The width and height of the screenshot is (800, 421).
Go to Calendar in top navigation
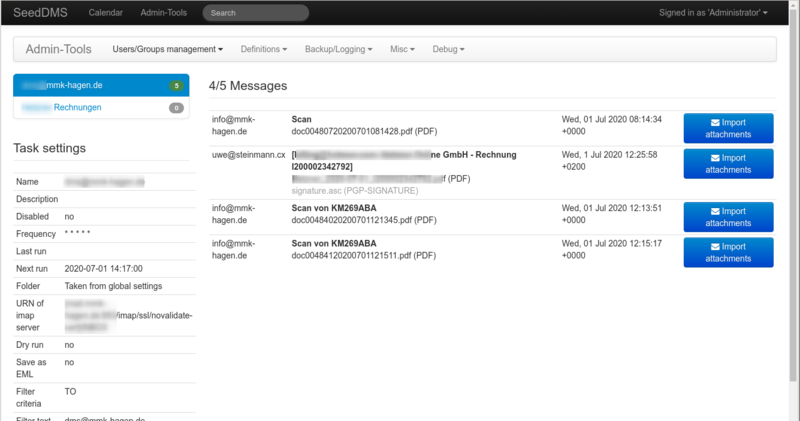(105, 13)
